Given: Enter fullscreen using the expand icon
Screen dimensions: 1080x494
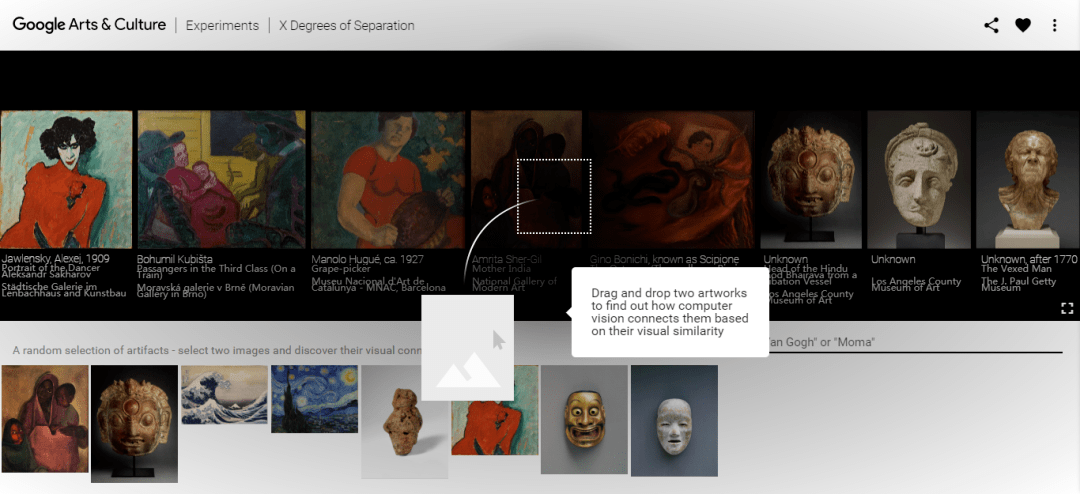Looking at the screenshot, I should pyautogui.click(x=1067, y=308).
